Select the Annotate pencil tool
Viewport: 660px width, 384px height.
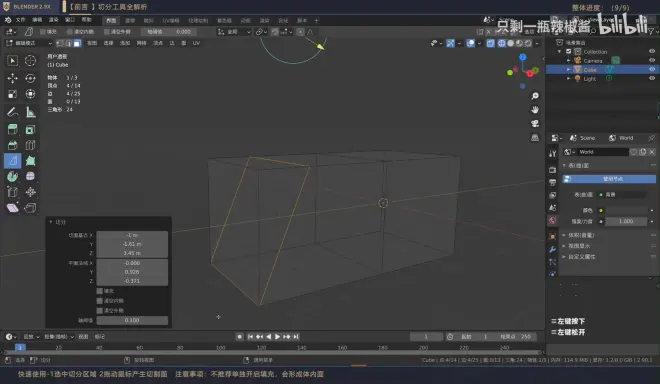(x=12, y=112)
